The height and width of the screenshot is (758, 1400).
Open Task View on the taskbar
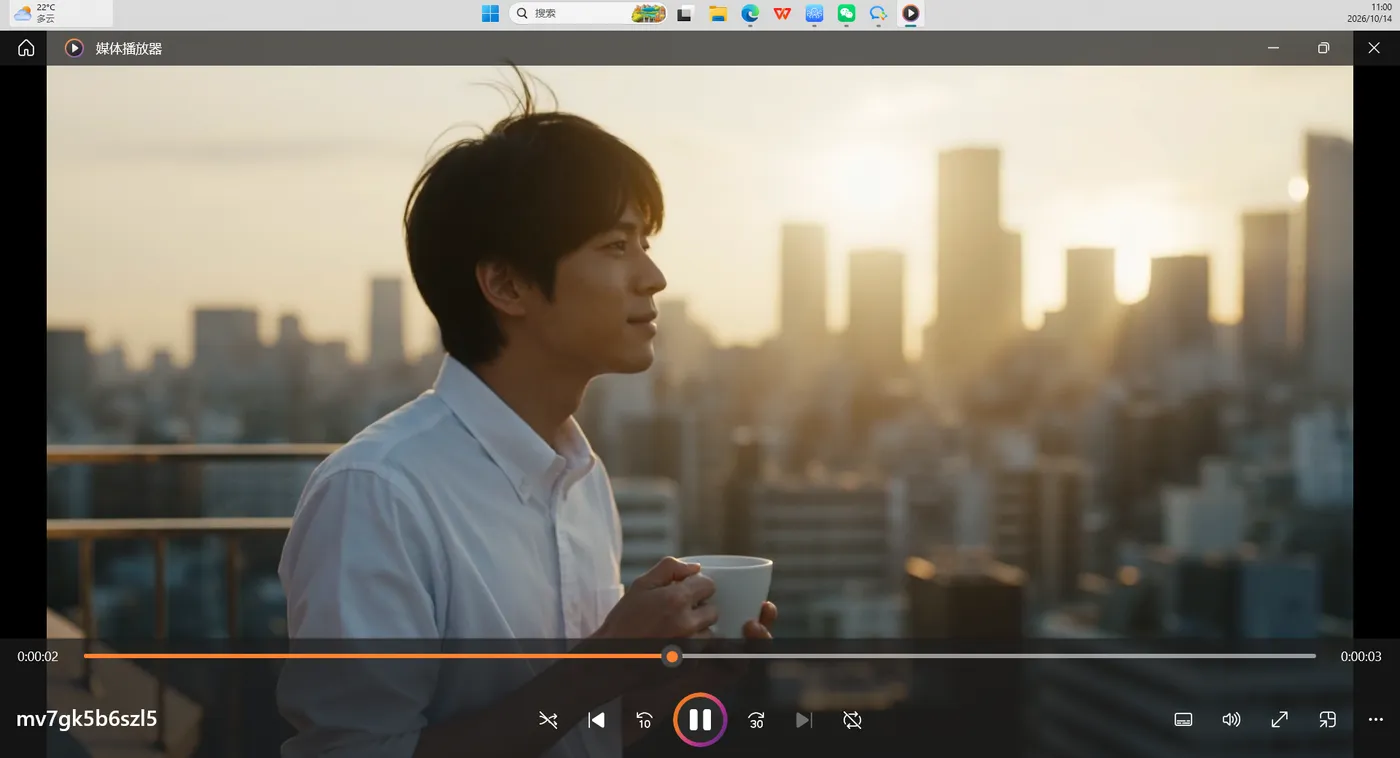[x=685, y=14]
